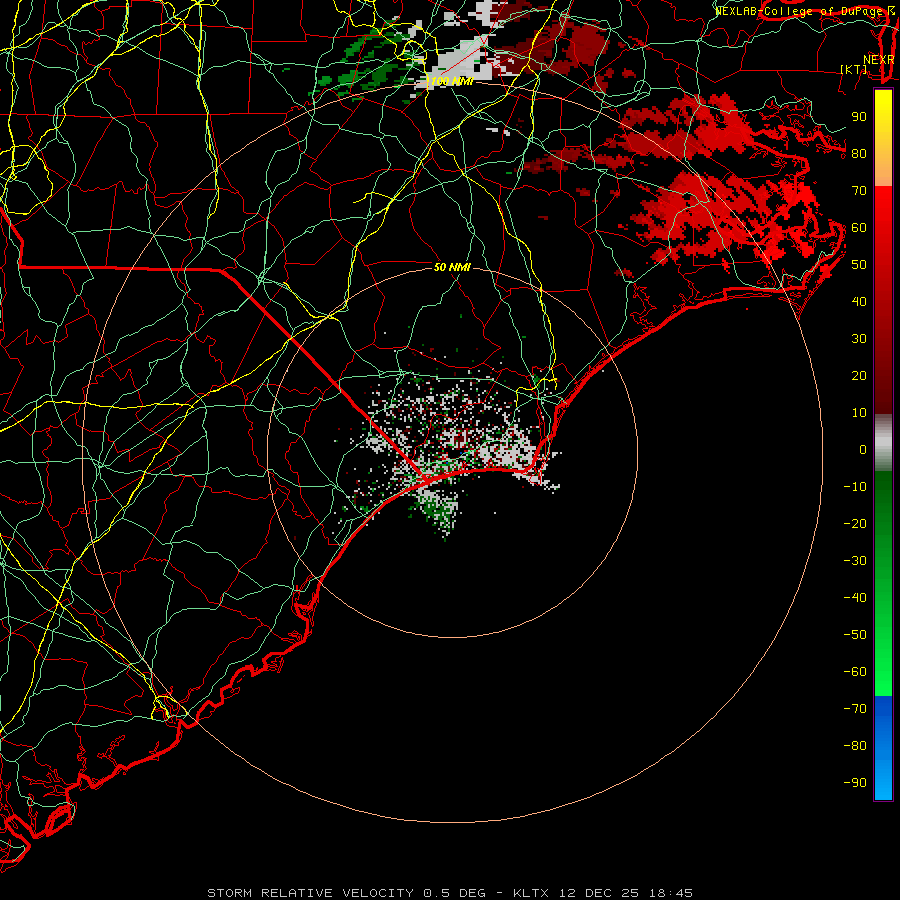Click the KT units label above colorbar

(x=854, y=69)
